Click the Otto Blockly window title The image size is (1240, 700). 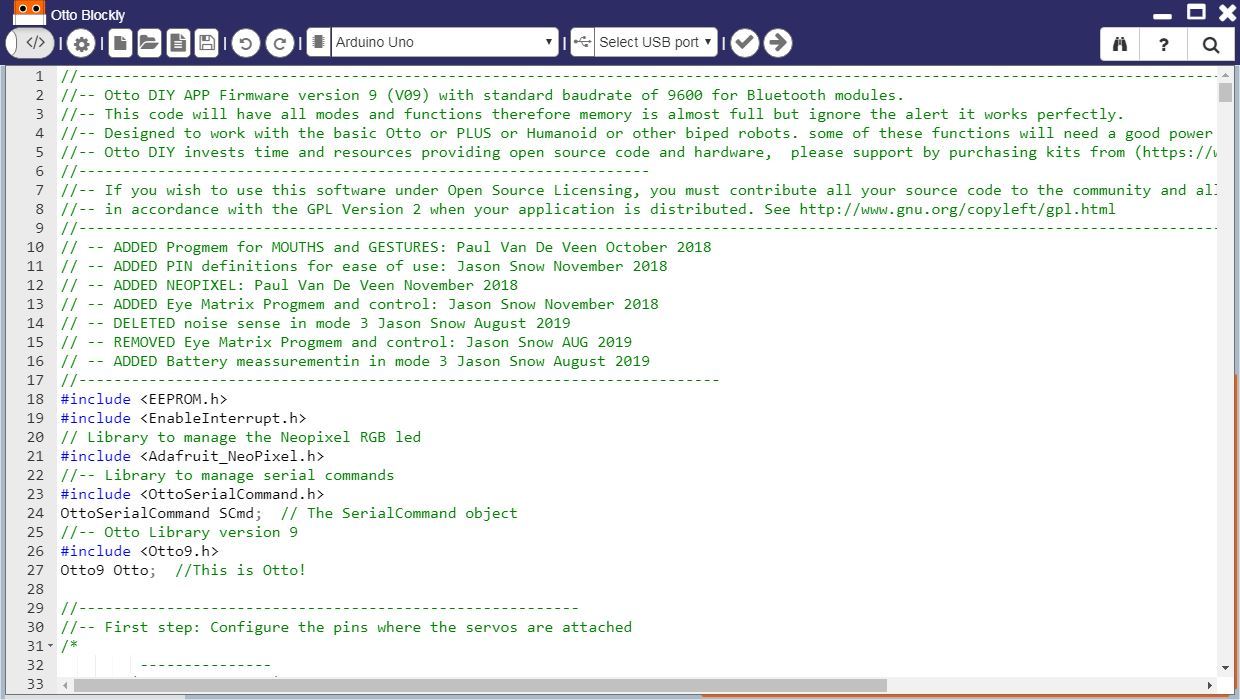point(88,15)
